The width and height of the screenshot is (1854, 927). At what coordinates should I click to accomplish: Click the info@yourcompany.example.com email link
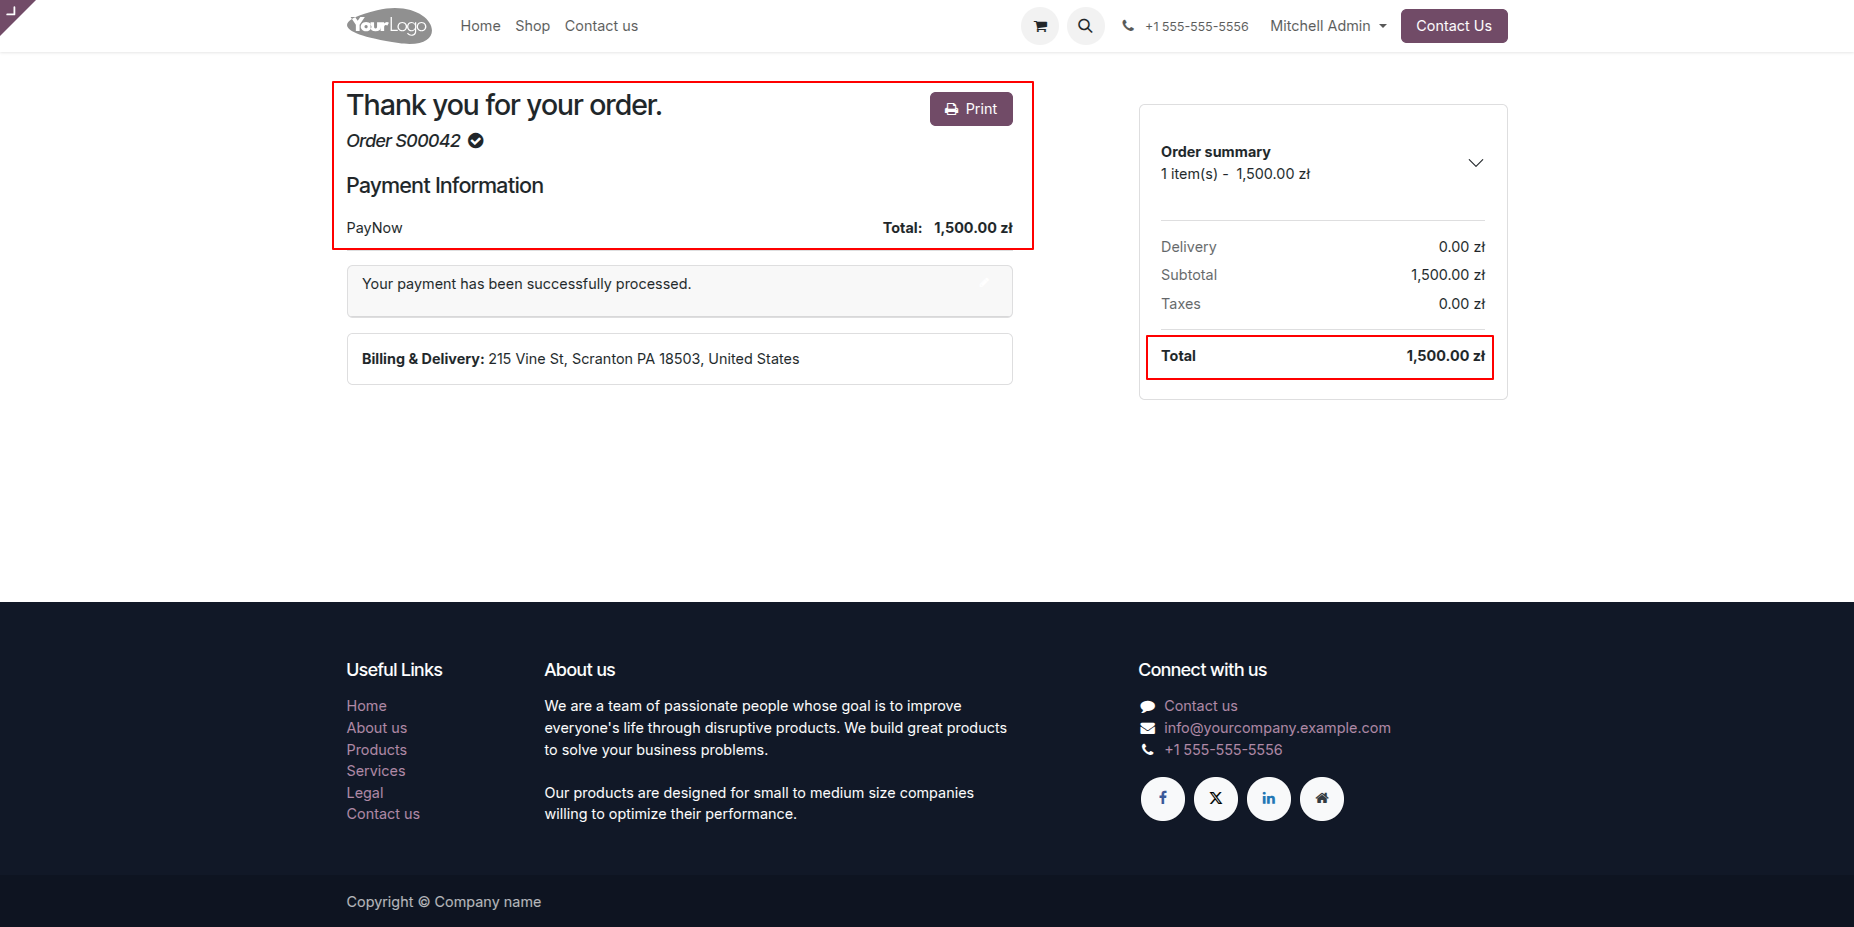pos(1277,728)
